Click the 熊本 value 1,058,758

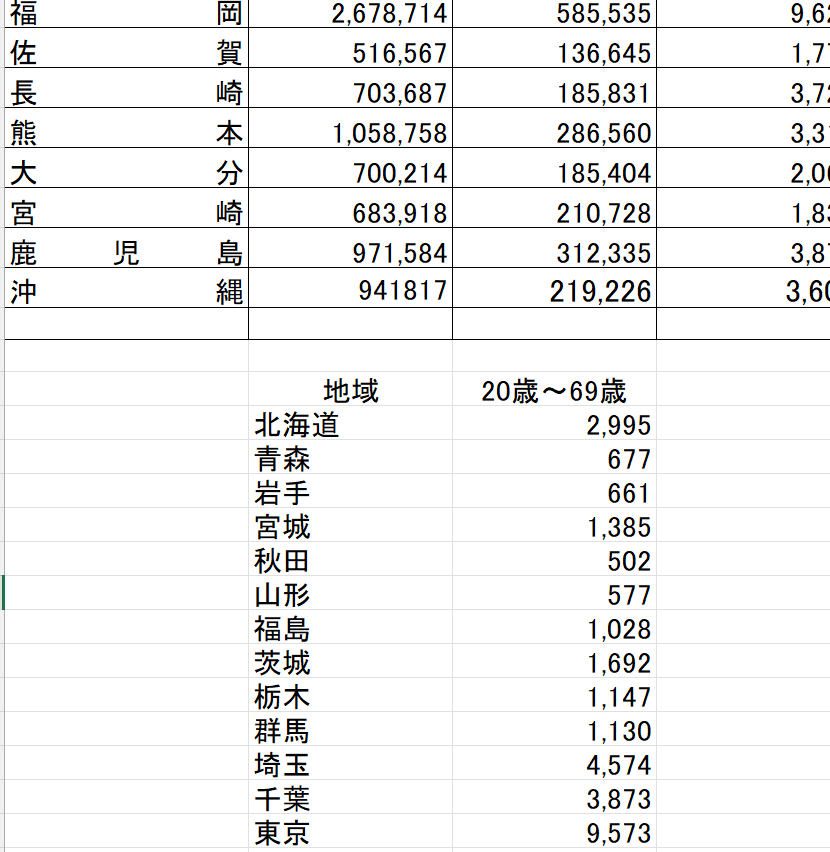point(351,133)
